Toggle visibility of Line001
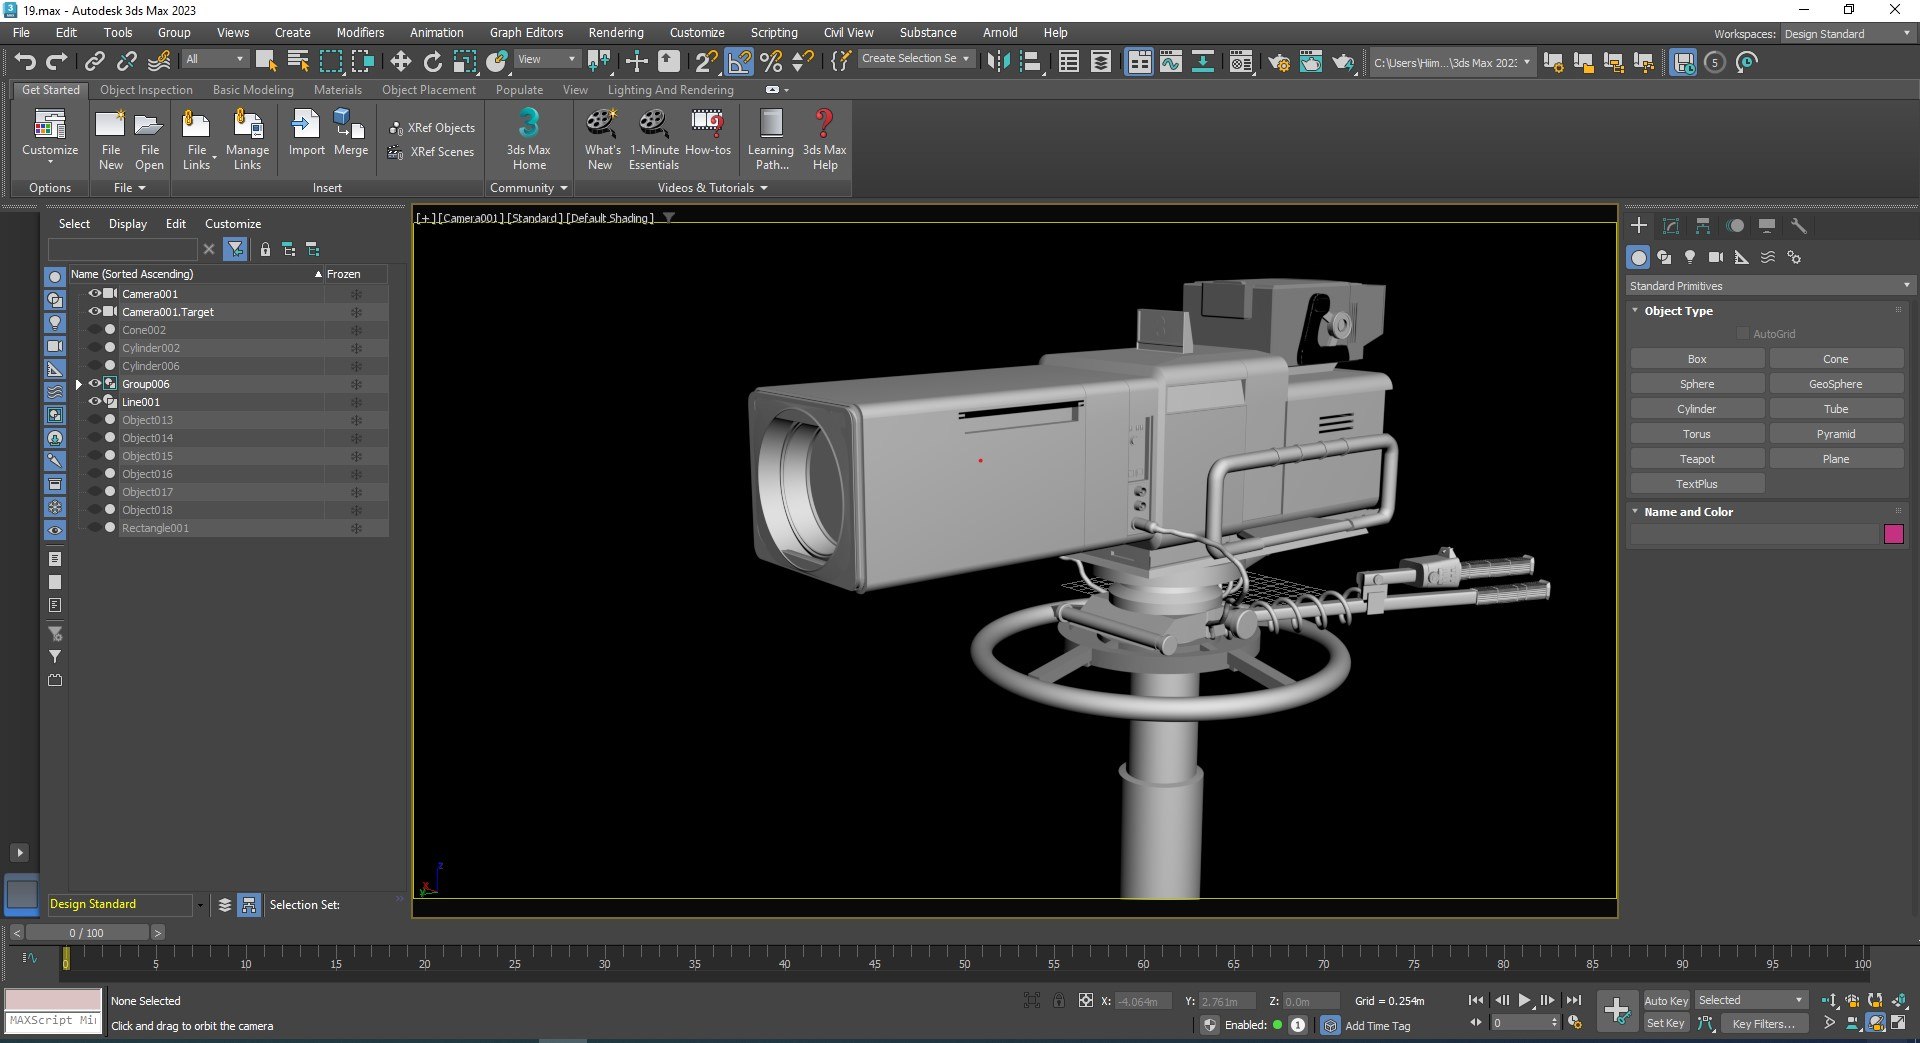 [x=95, y=402]
